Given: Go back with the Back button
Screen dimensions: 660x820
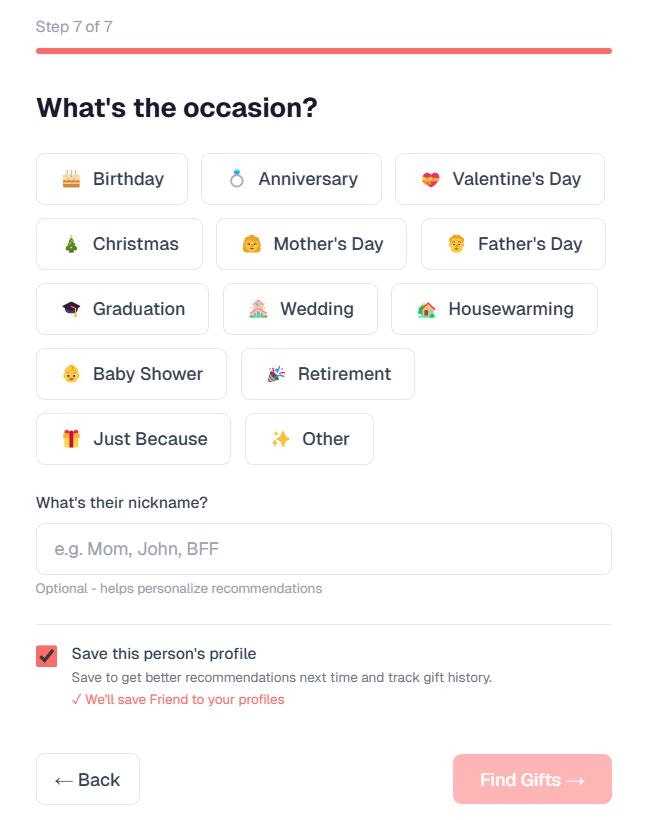Looking at the screenshot, I should point(88,780).
